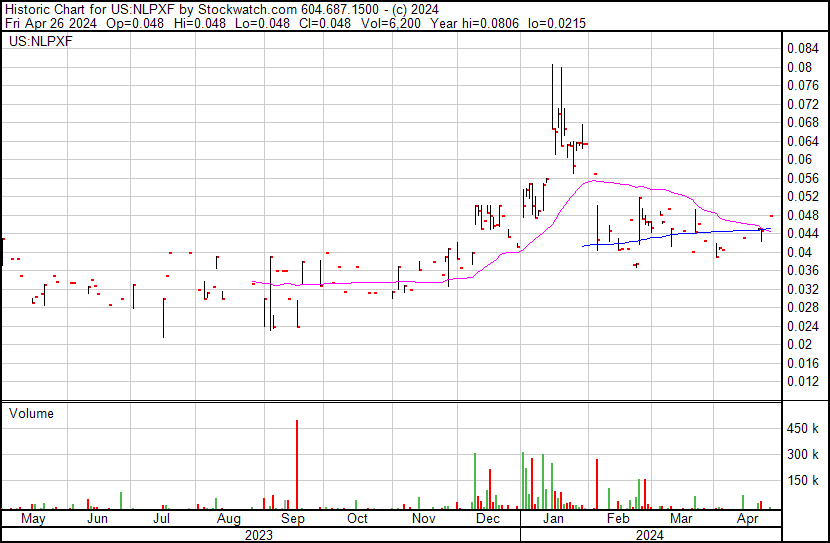Click the 0.028 price axis value

click(x=803, y=307)
